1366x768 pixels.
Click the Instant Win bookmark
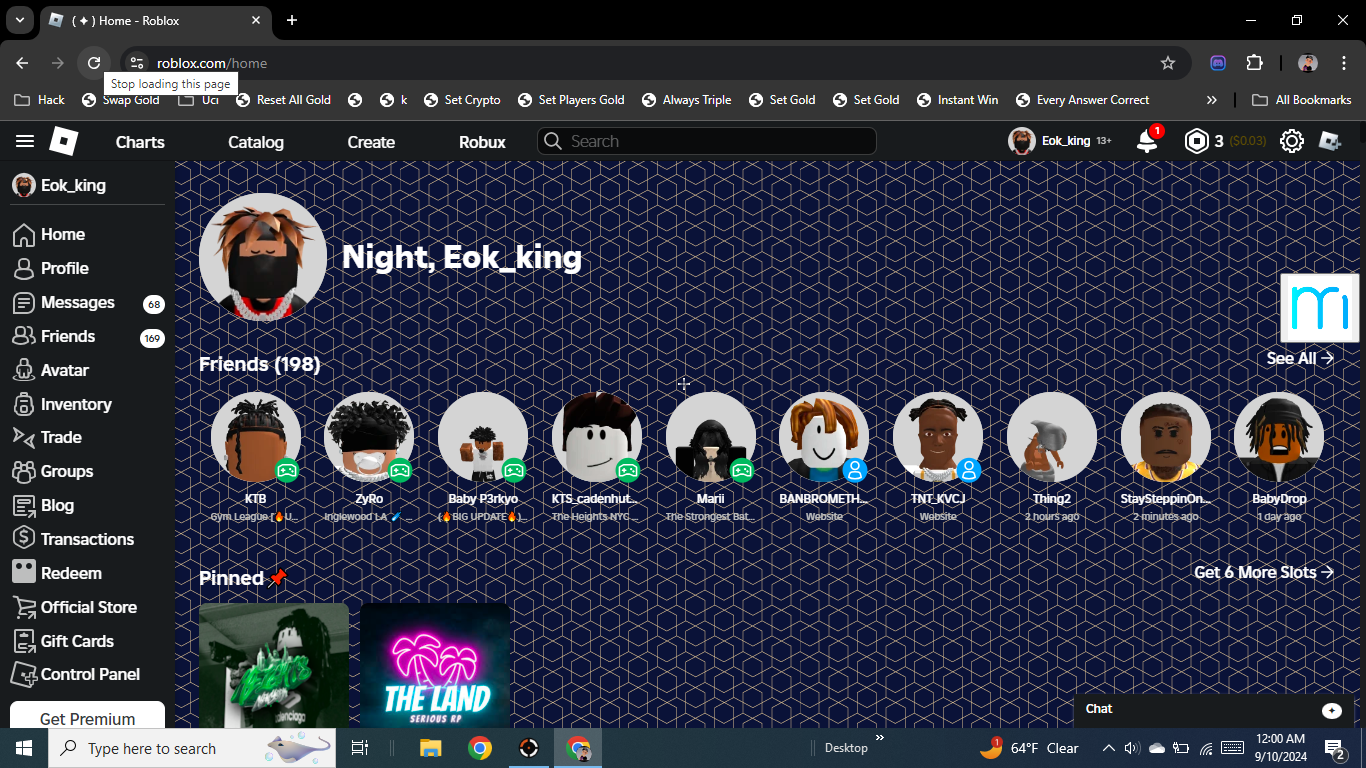[956, 100]
